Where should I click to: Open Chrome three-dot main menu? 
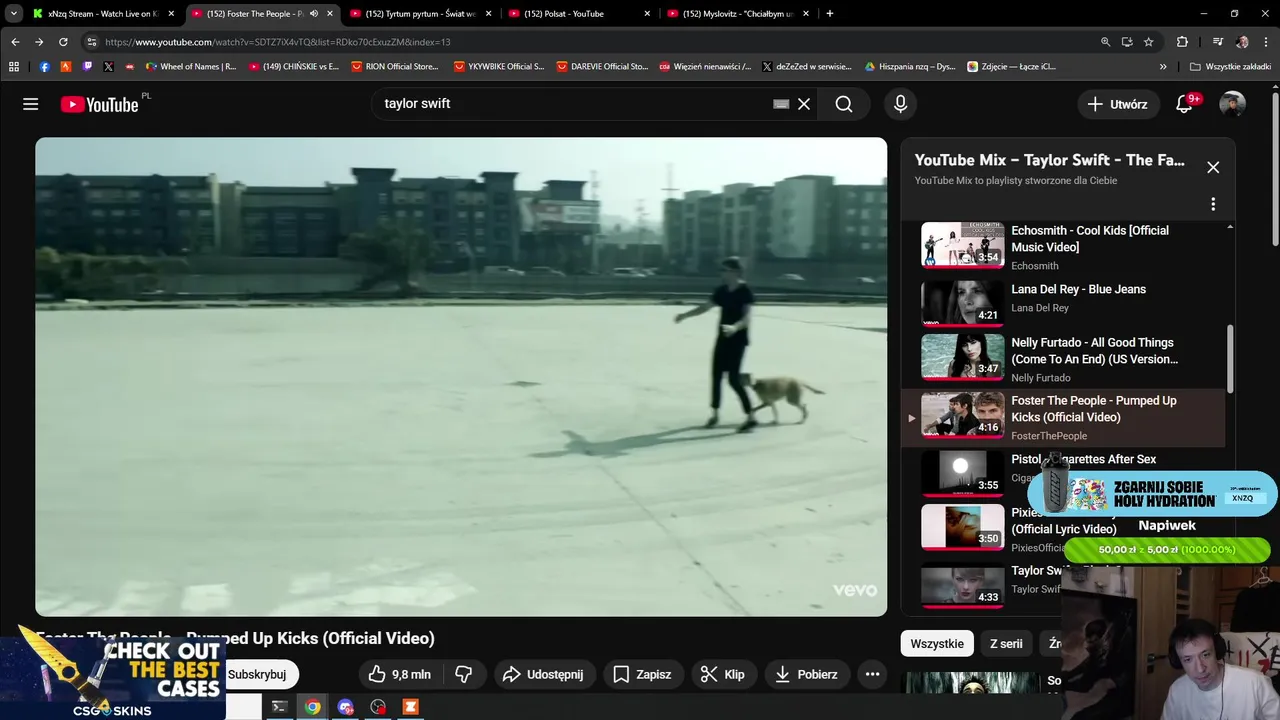1266,42
